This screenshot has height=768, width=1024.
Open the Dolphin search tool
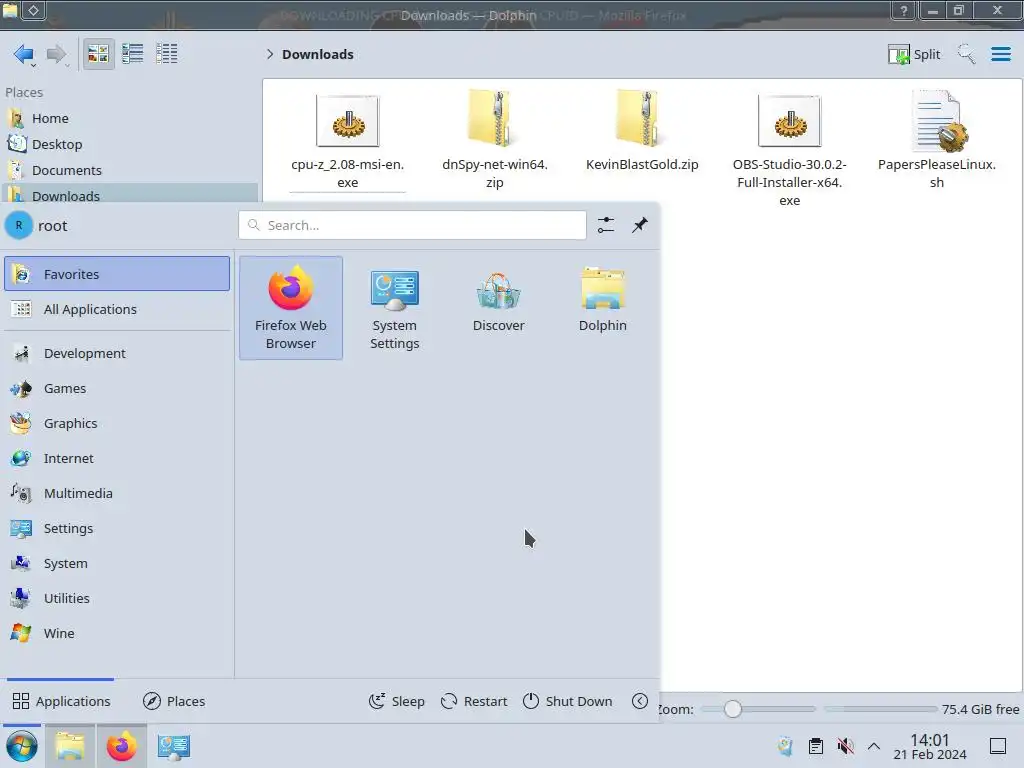coord(966,54)
